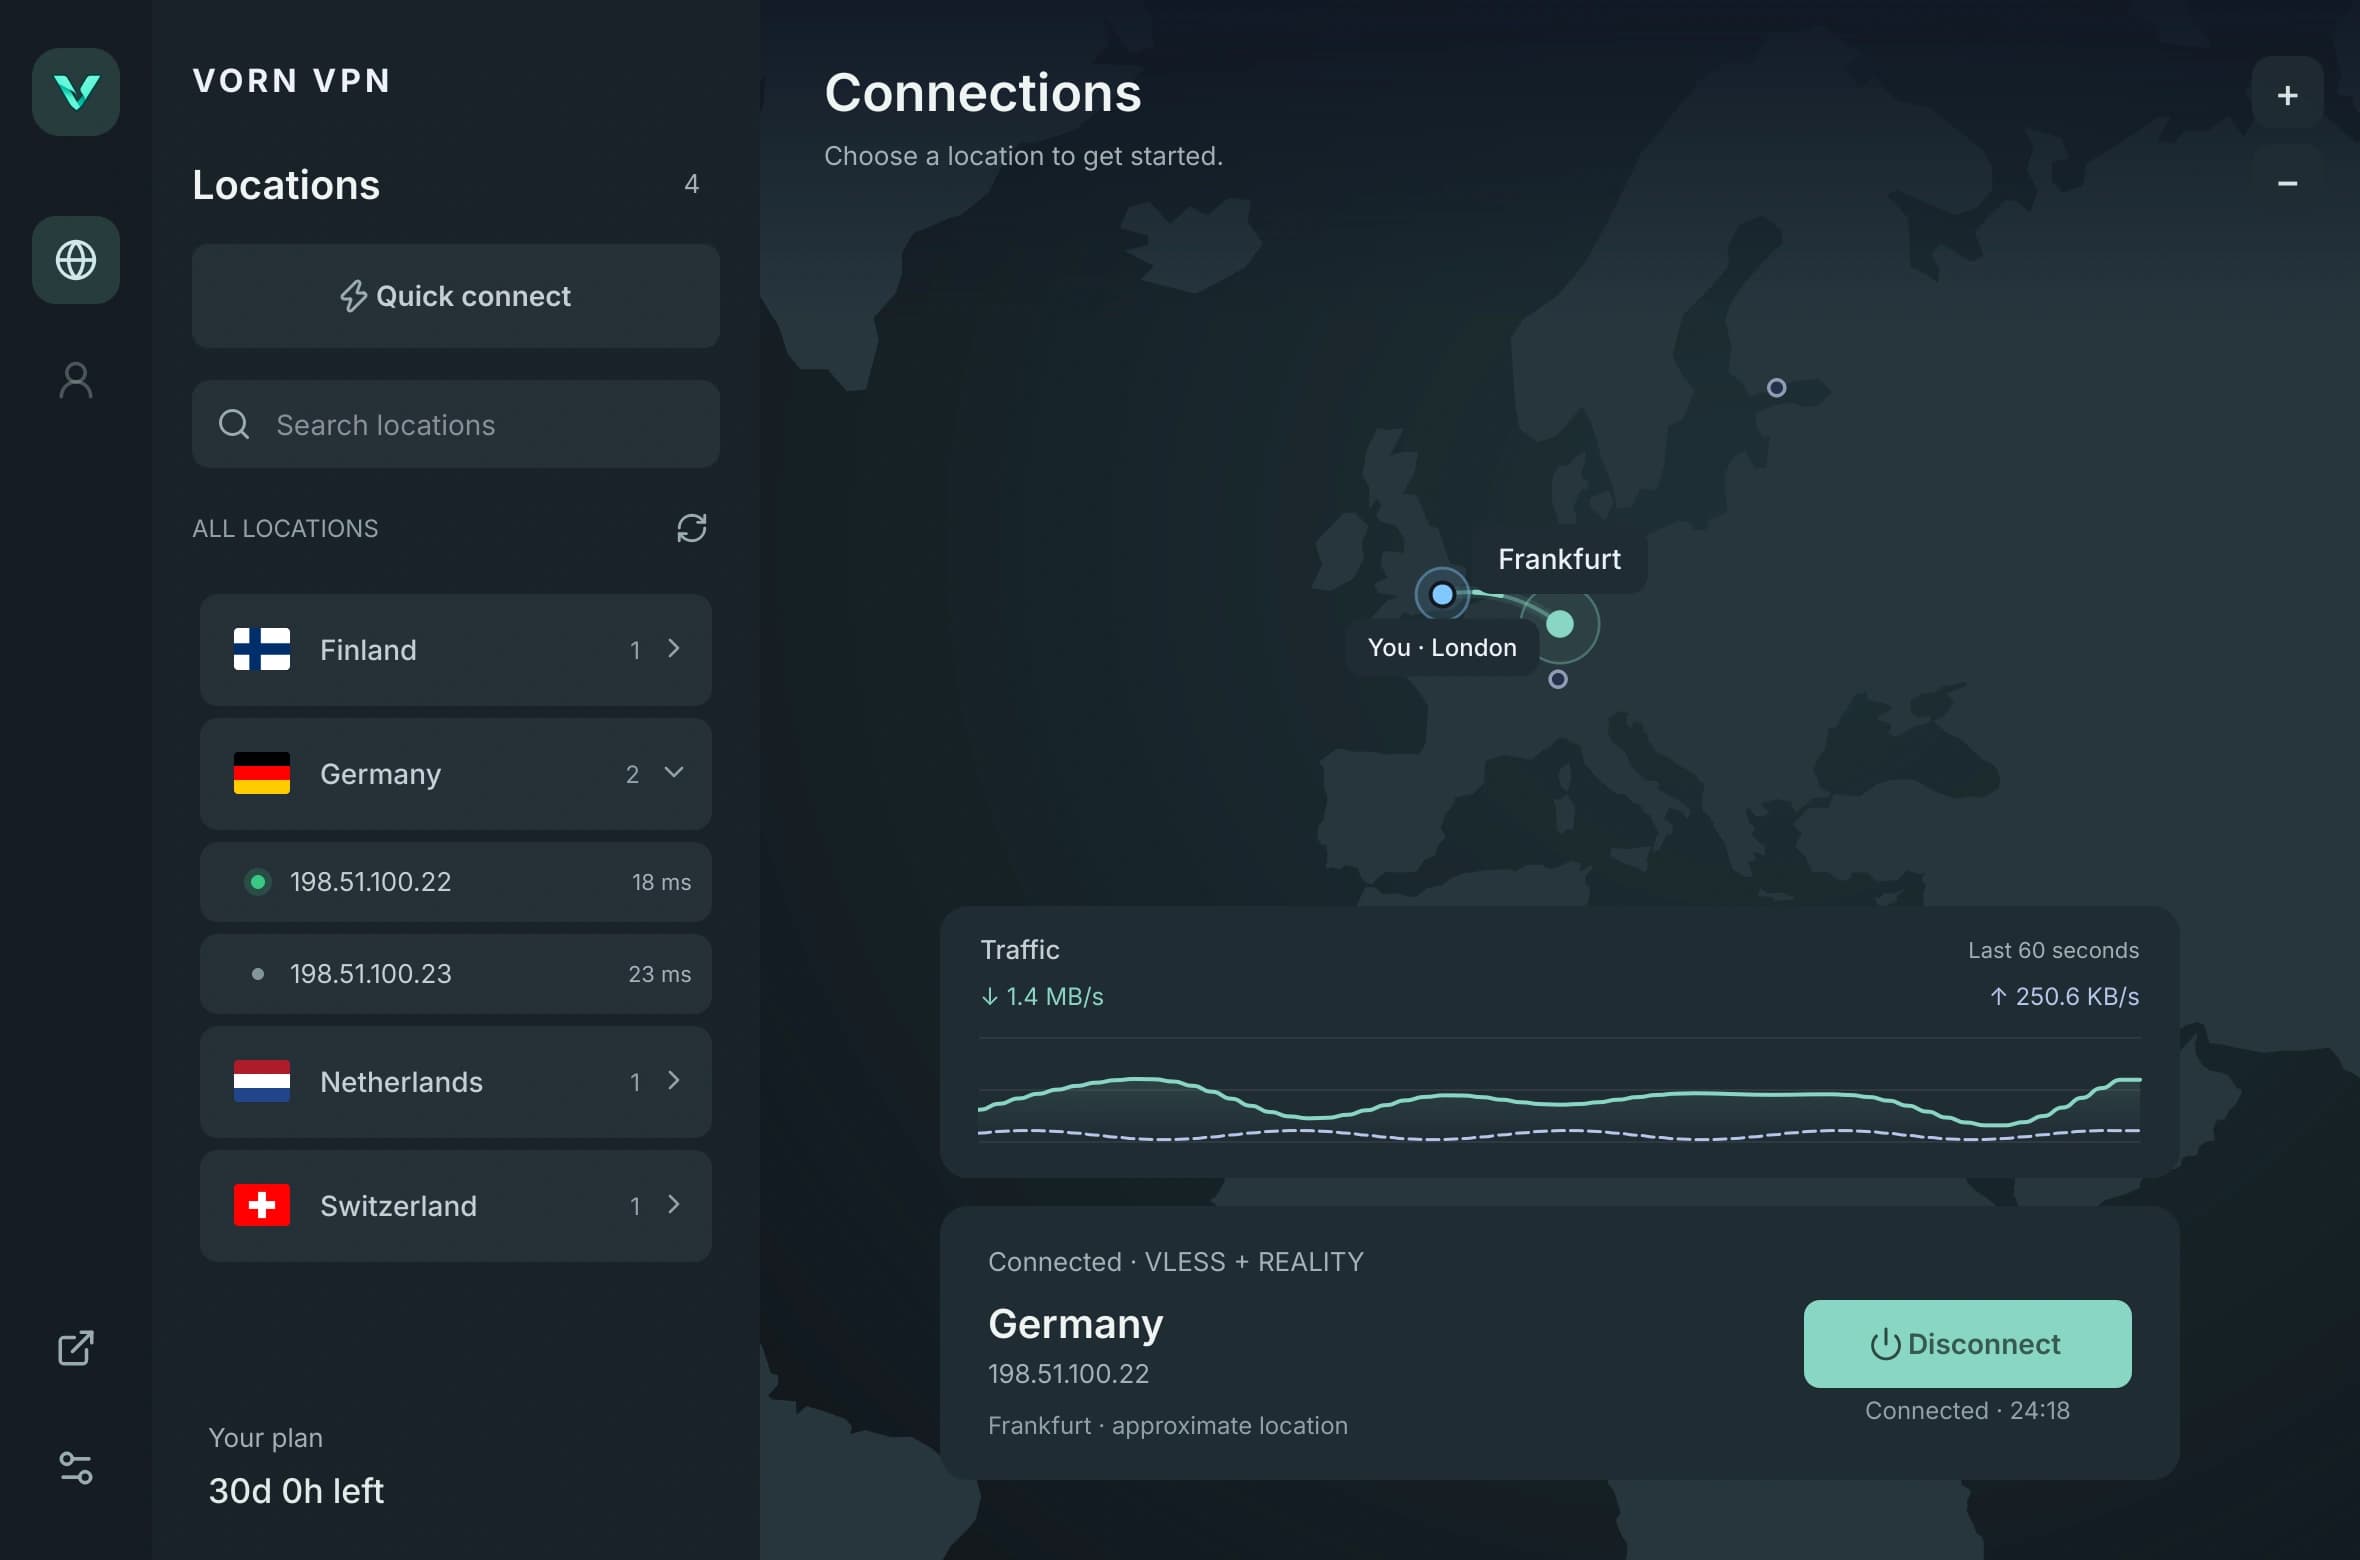Zoom out the map with minus

click(x=2287, y=183)
